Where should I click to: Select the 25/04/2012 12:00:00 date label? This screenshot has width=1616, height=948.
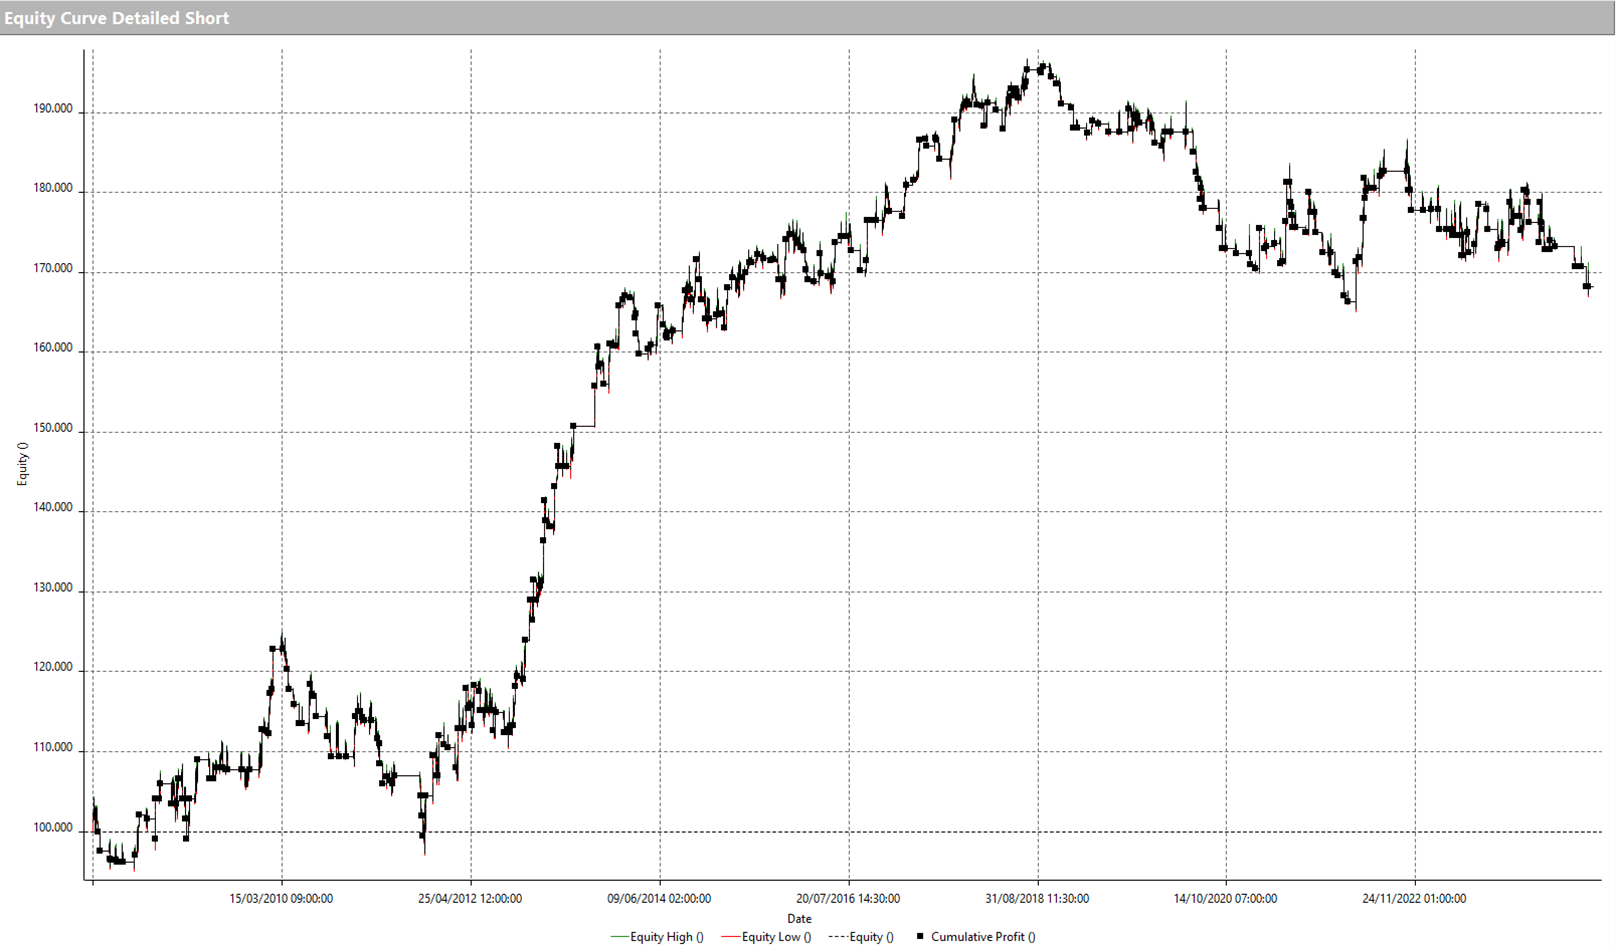(x=470, y=899)
